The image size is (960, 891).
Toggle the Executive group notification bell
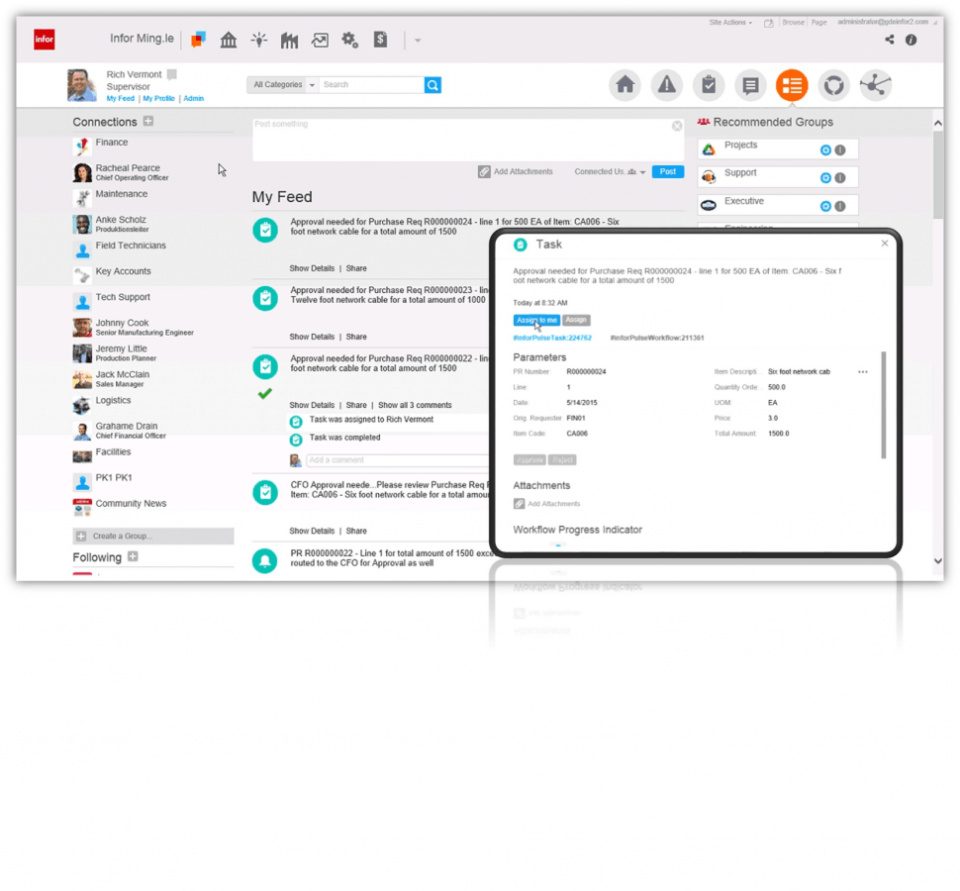(x=826, y=205)
